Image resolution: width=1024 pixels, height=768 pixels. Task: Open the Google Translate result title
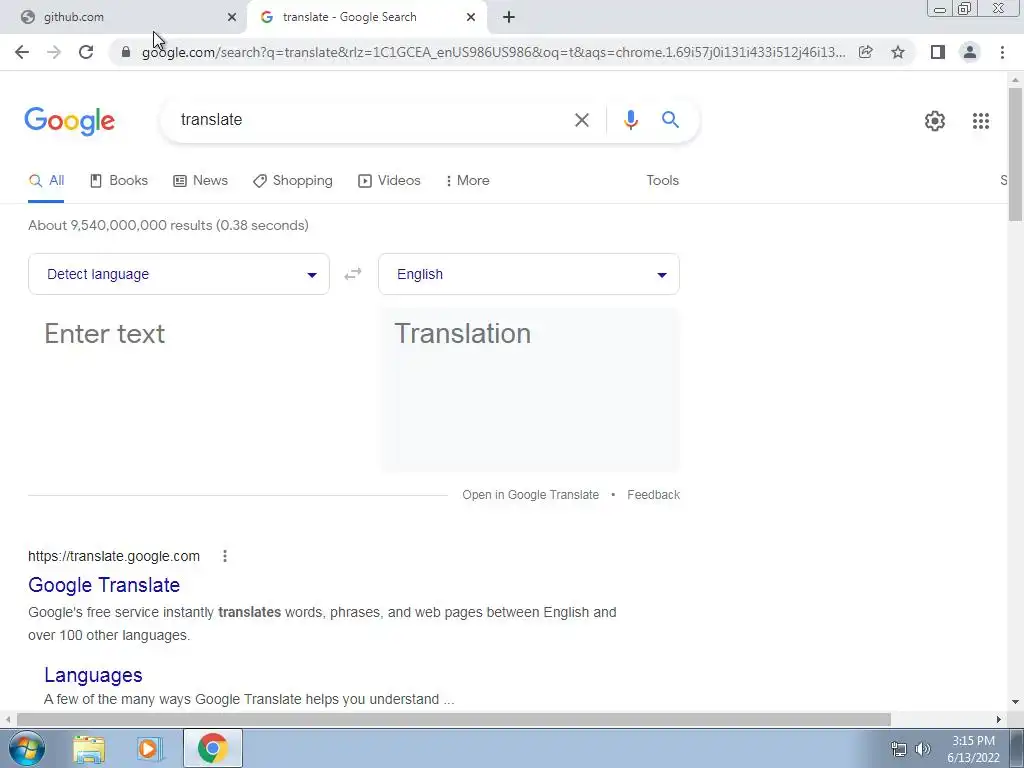pos(104,585)
